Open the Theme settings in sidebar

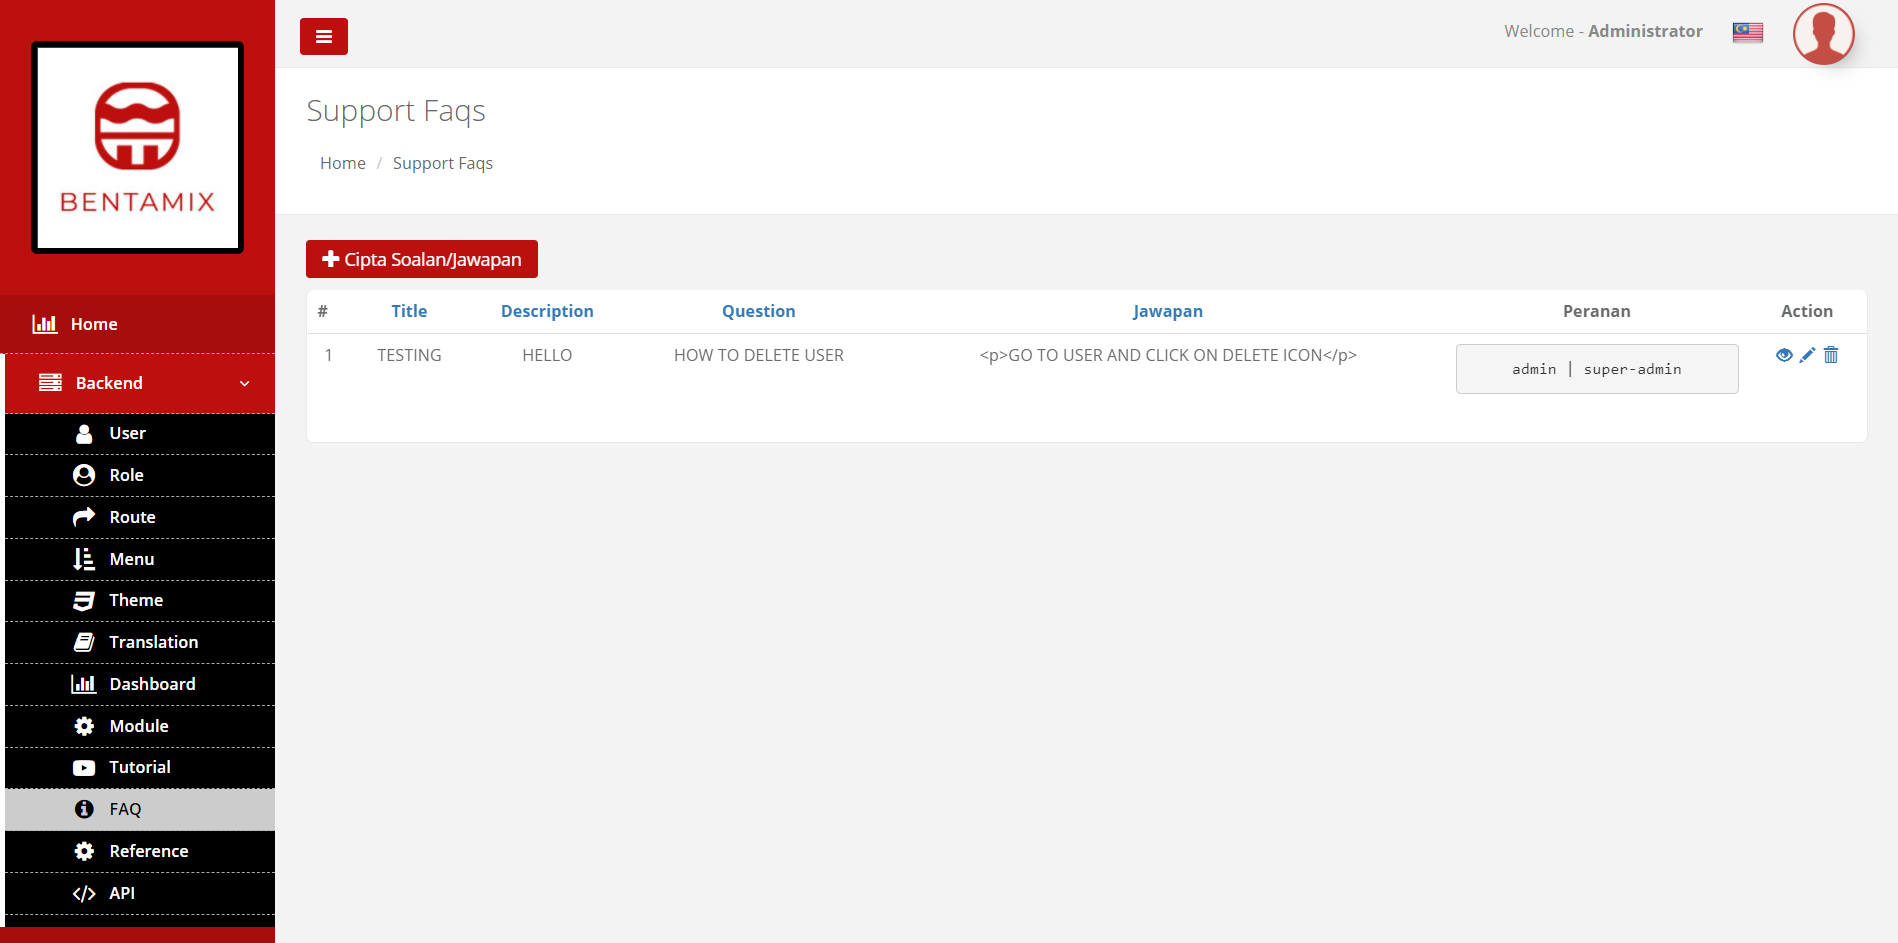[x=136, y=600]
